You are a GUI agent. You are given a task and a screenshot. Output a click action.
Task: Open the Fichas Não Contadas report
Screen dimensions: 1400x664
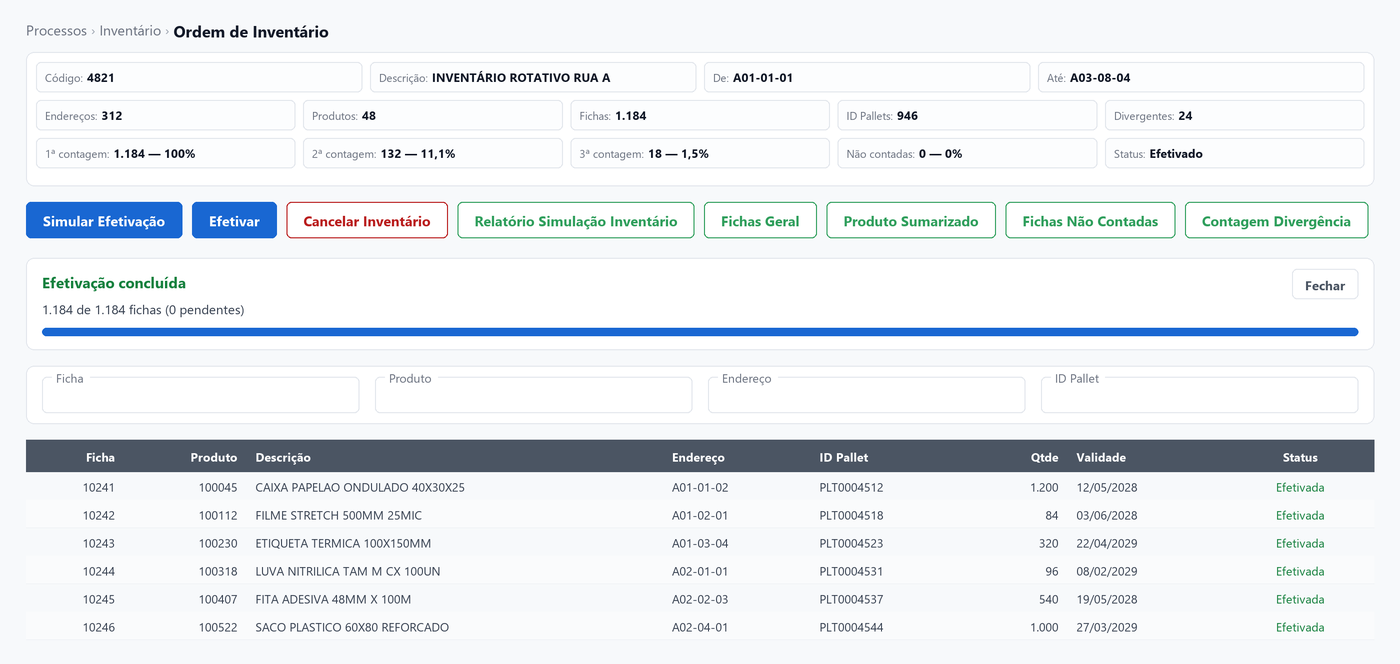1090,221
